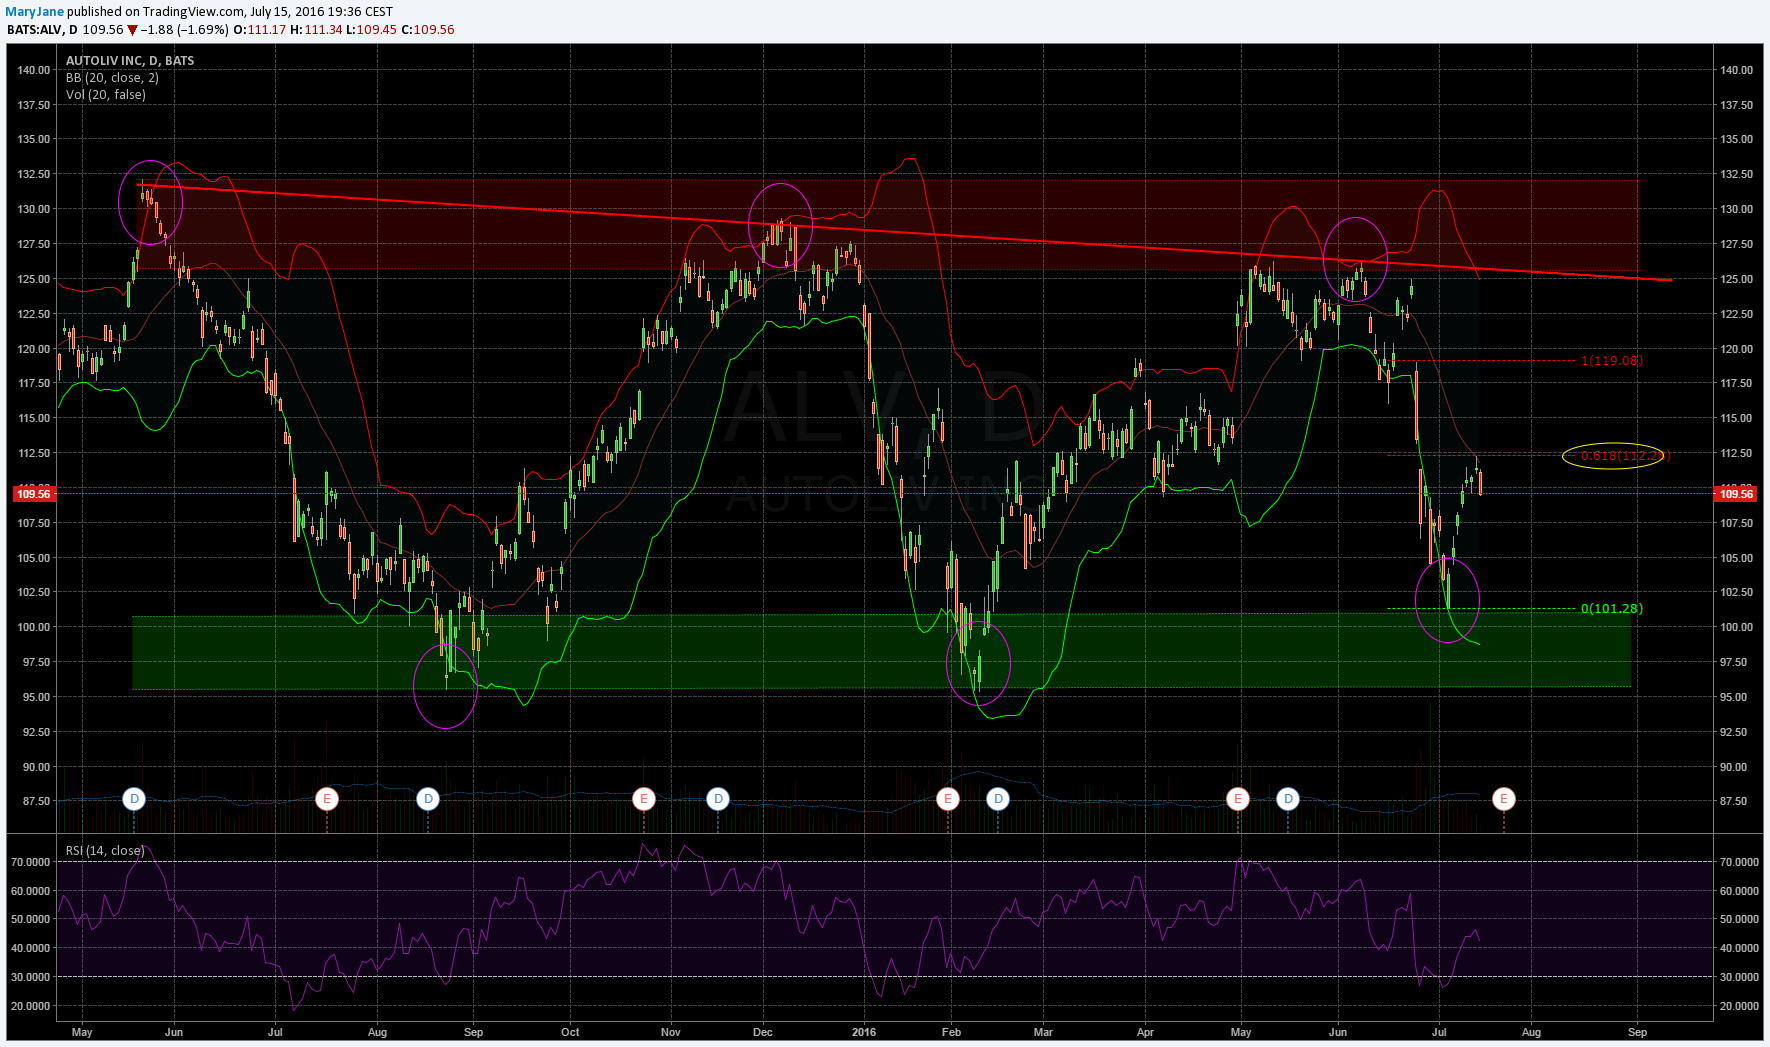Click the Oct label on the time axis
Image resolution: width=1770 pixels, height=1047 pixels.
pyautogui.click(x=570, y=1032)
